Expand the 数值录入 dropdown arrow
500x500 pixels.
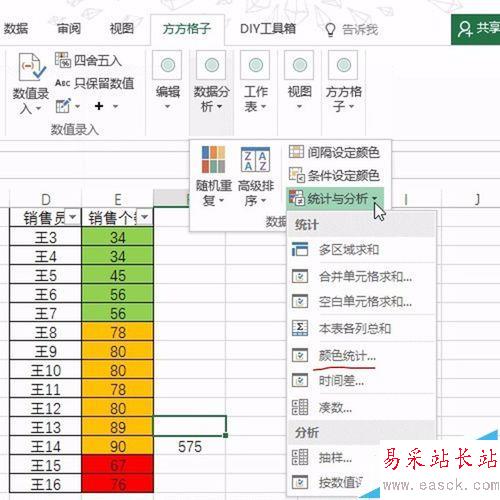tap(38, 108)
